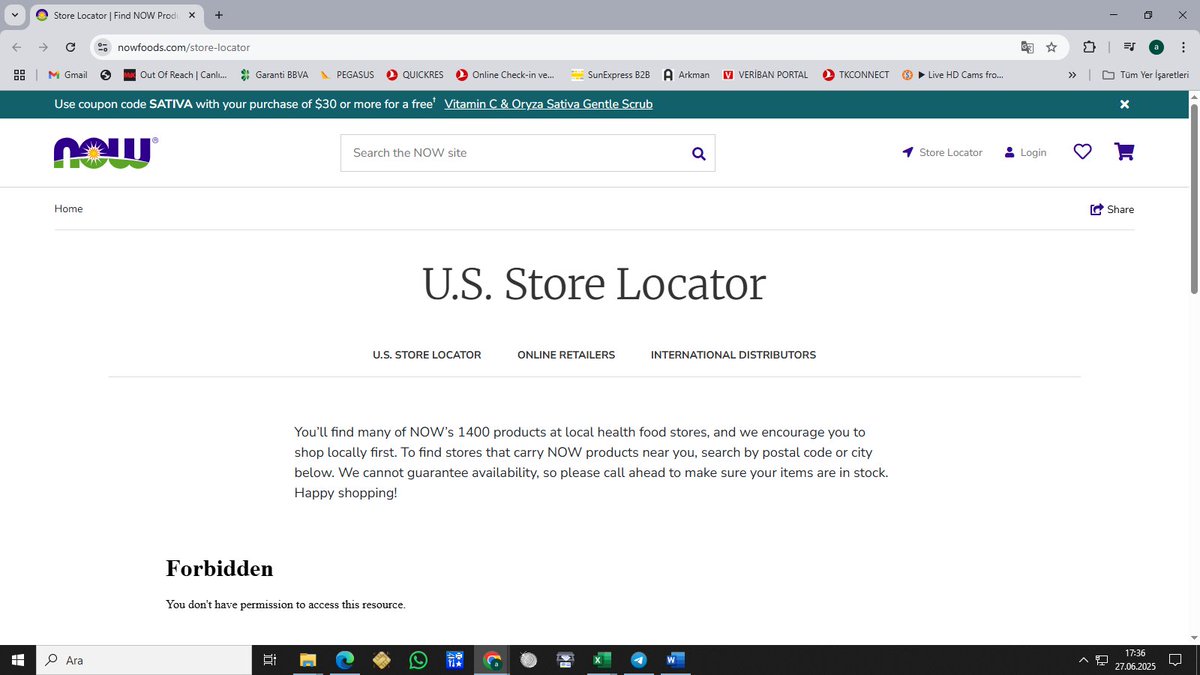Open the shopping cart icon
1200x675 pixels.
click(x=1124, y=152)
